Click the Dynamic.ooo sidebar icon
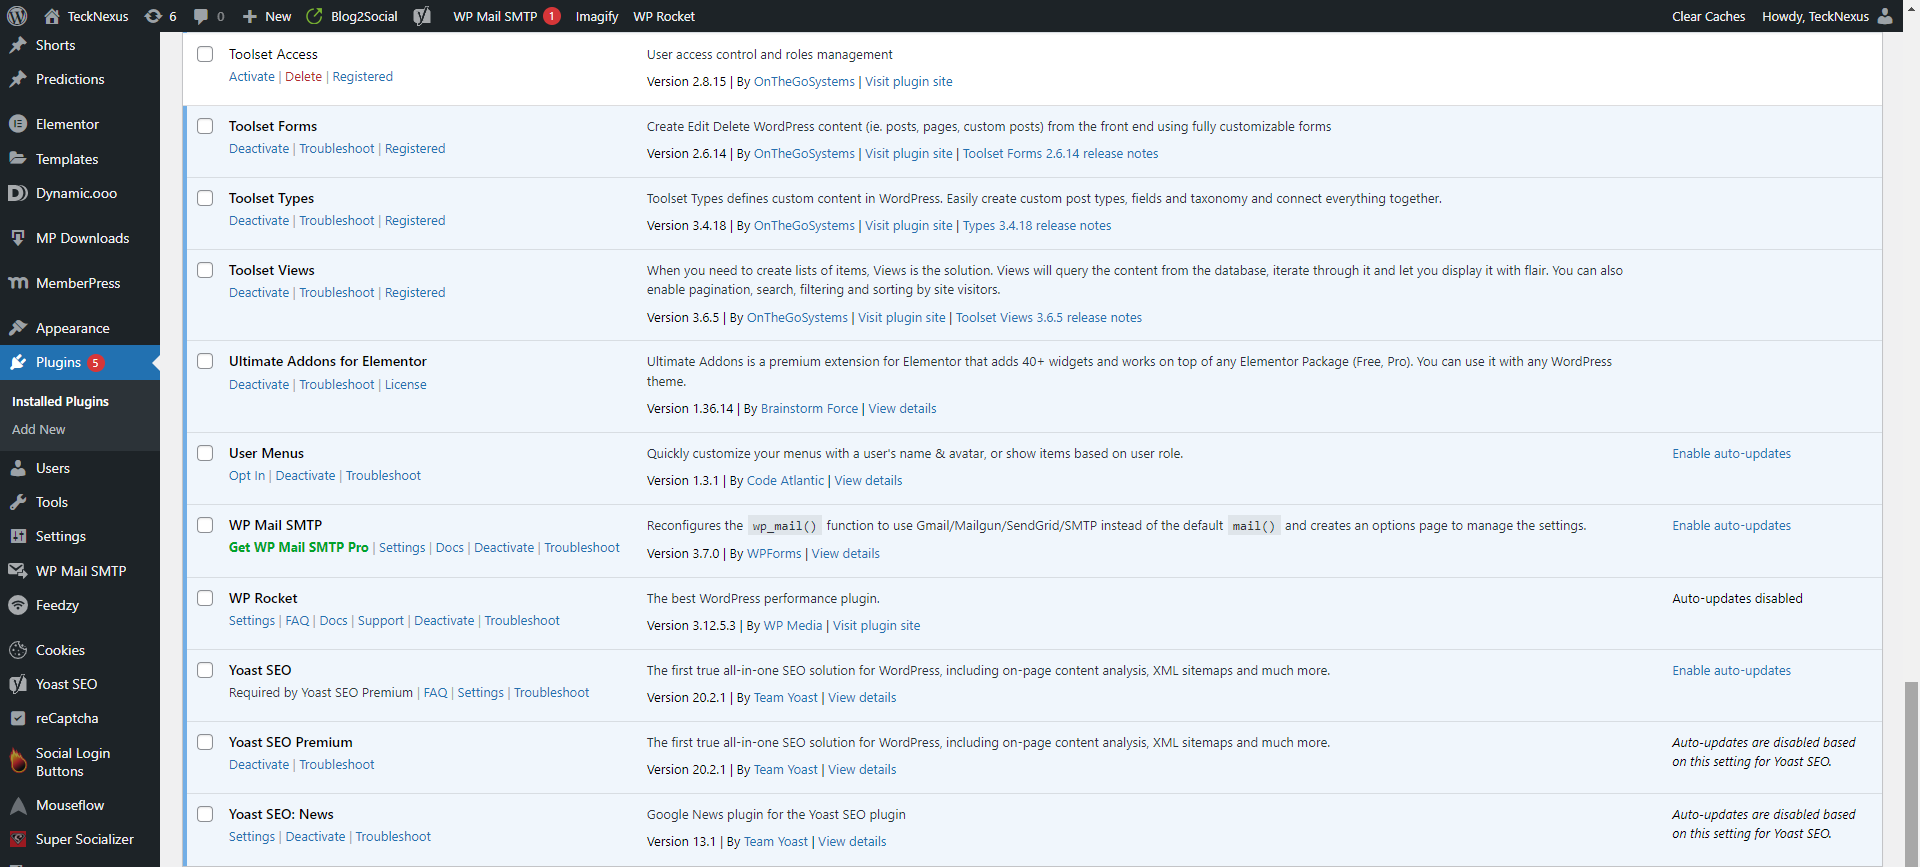Screen dimensions: 1920x867 (x=18, y=193)
